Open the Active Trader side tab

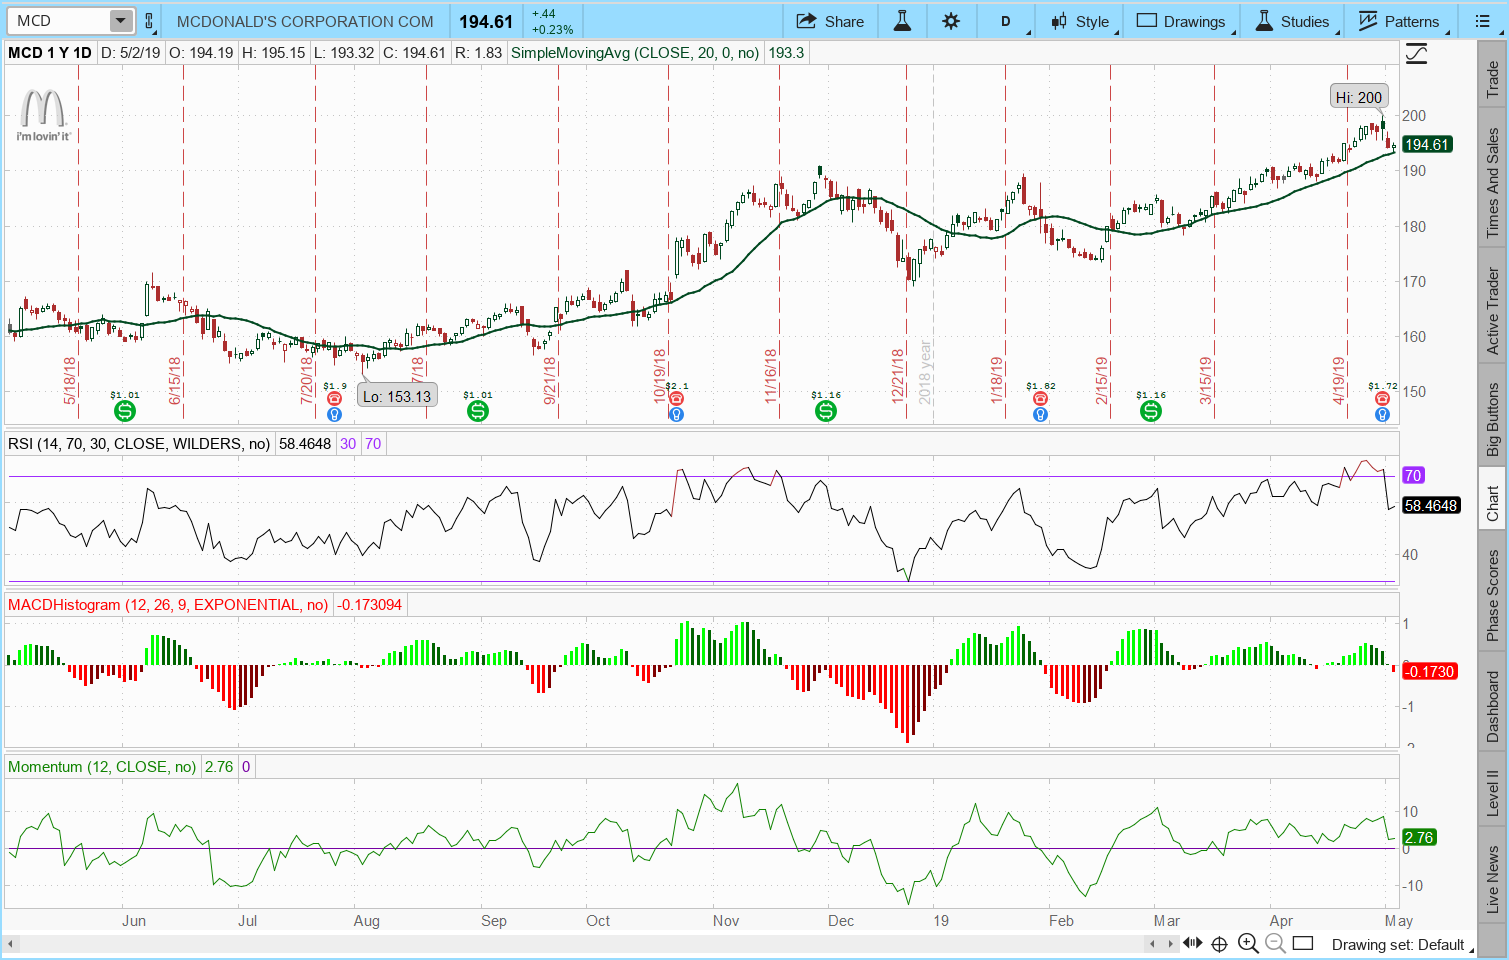[1492, 310]
